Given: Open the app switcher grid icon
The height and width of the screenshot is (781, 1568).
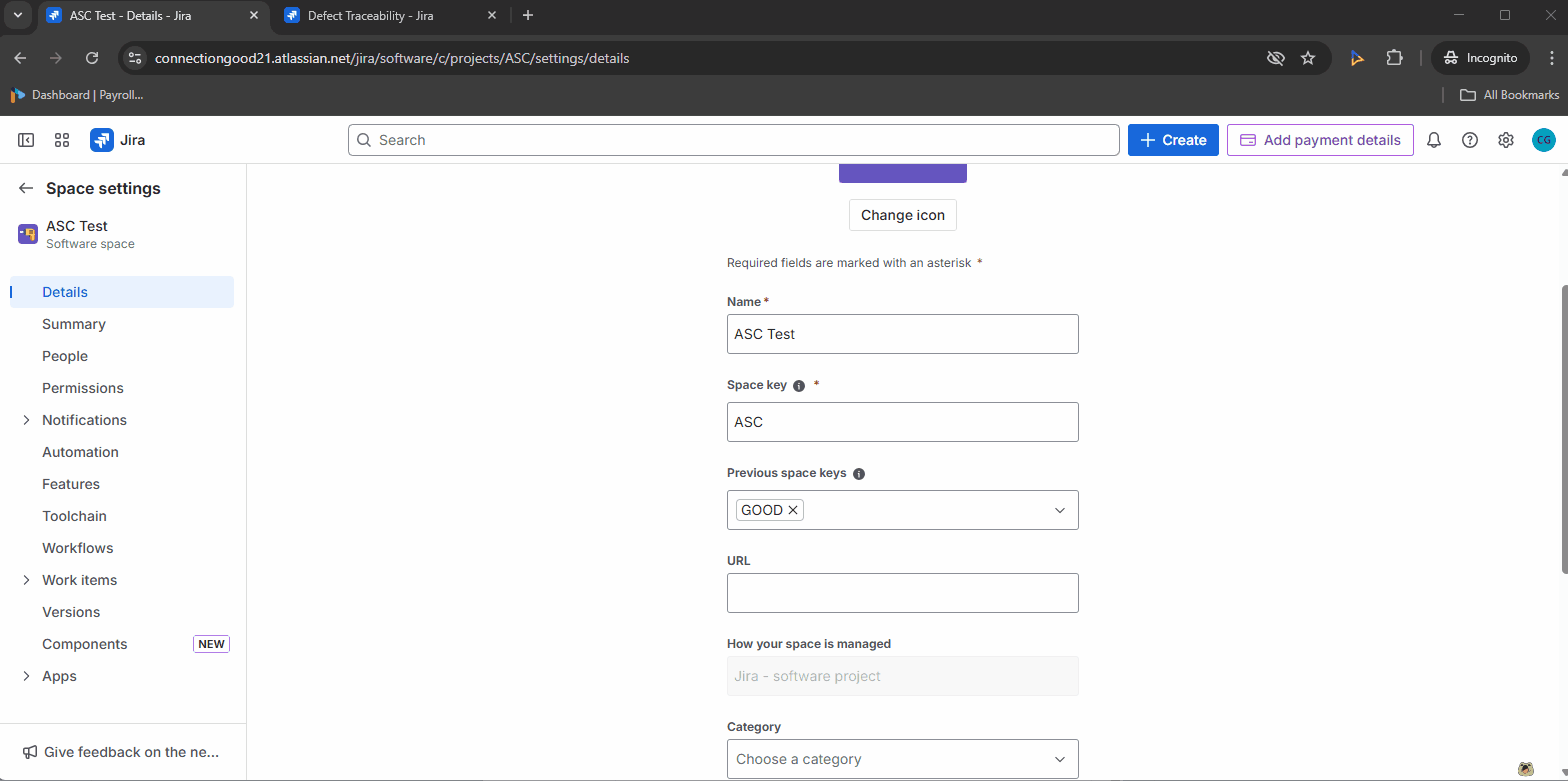Looking at the screenshot, I should (62, 140).
